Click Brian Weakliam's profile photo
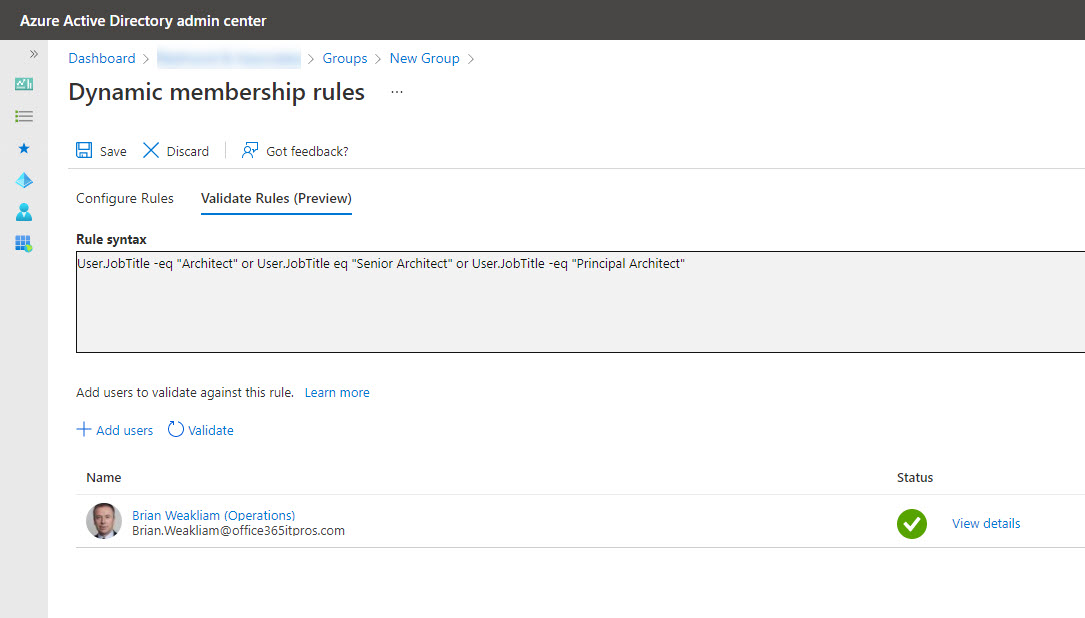The width and height of the screenshot is (1085, 618). pos(104,521)
